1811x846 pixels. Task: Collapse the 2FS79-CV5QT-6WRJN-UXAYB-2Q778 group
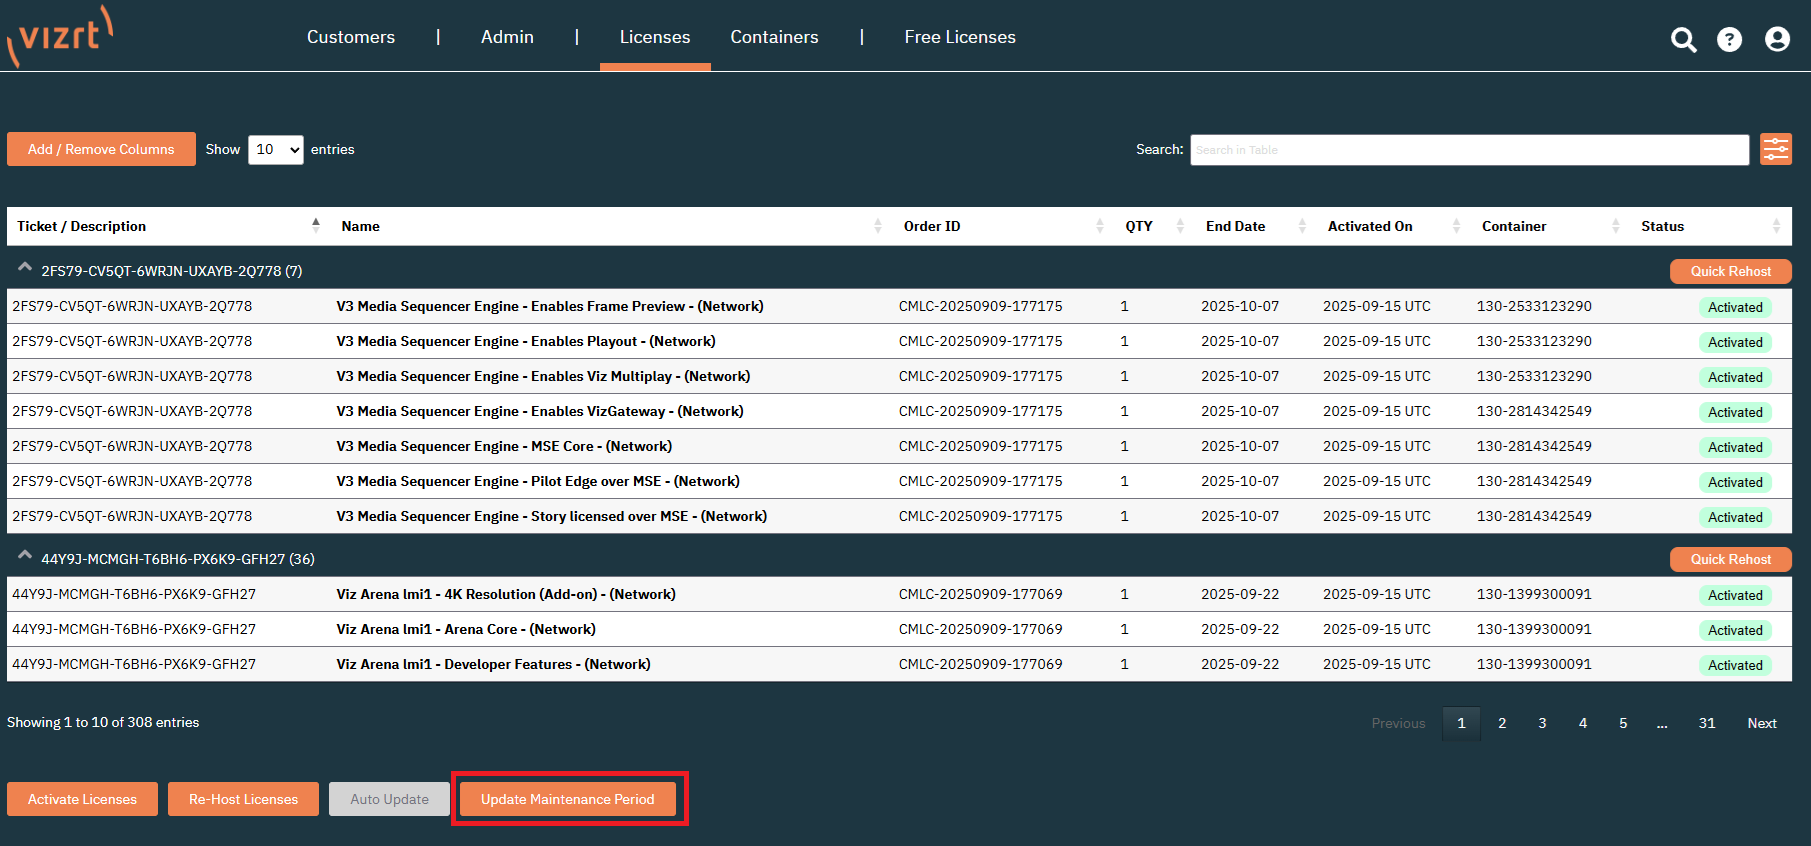click(25, 269)
